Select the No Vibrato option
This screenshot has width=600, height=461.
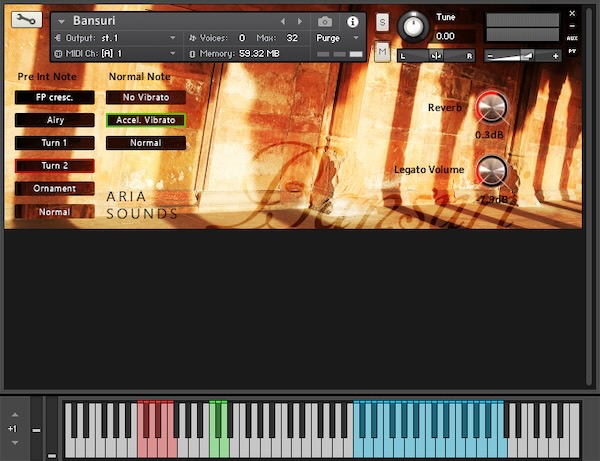click(x=146, y=97)
